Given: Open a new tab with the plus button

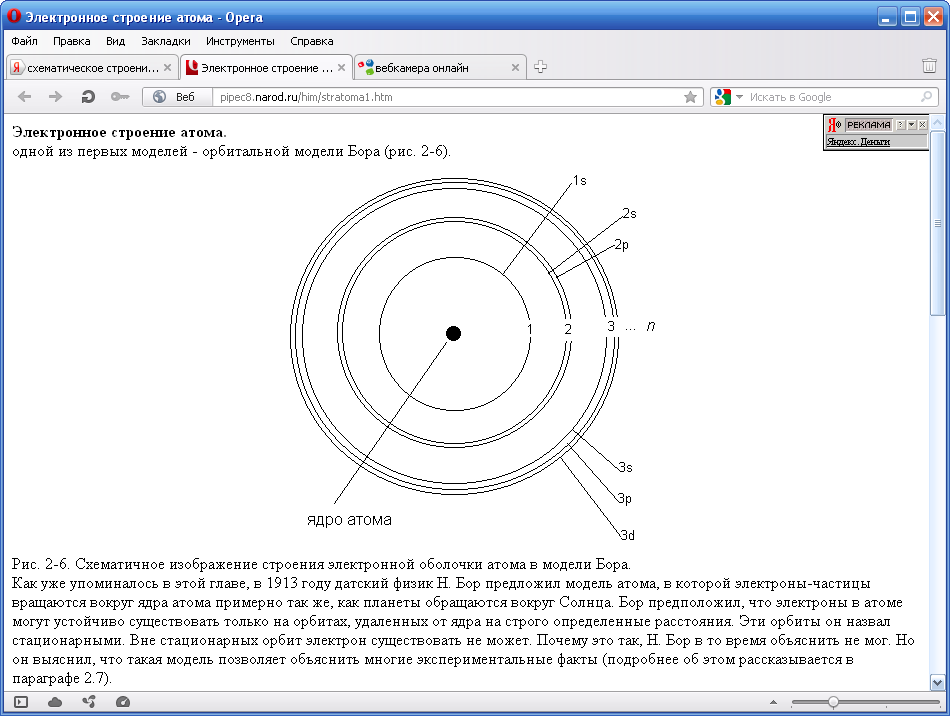Looking at the screenshot, I should click(540, 67).
